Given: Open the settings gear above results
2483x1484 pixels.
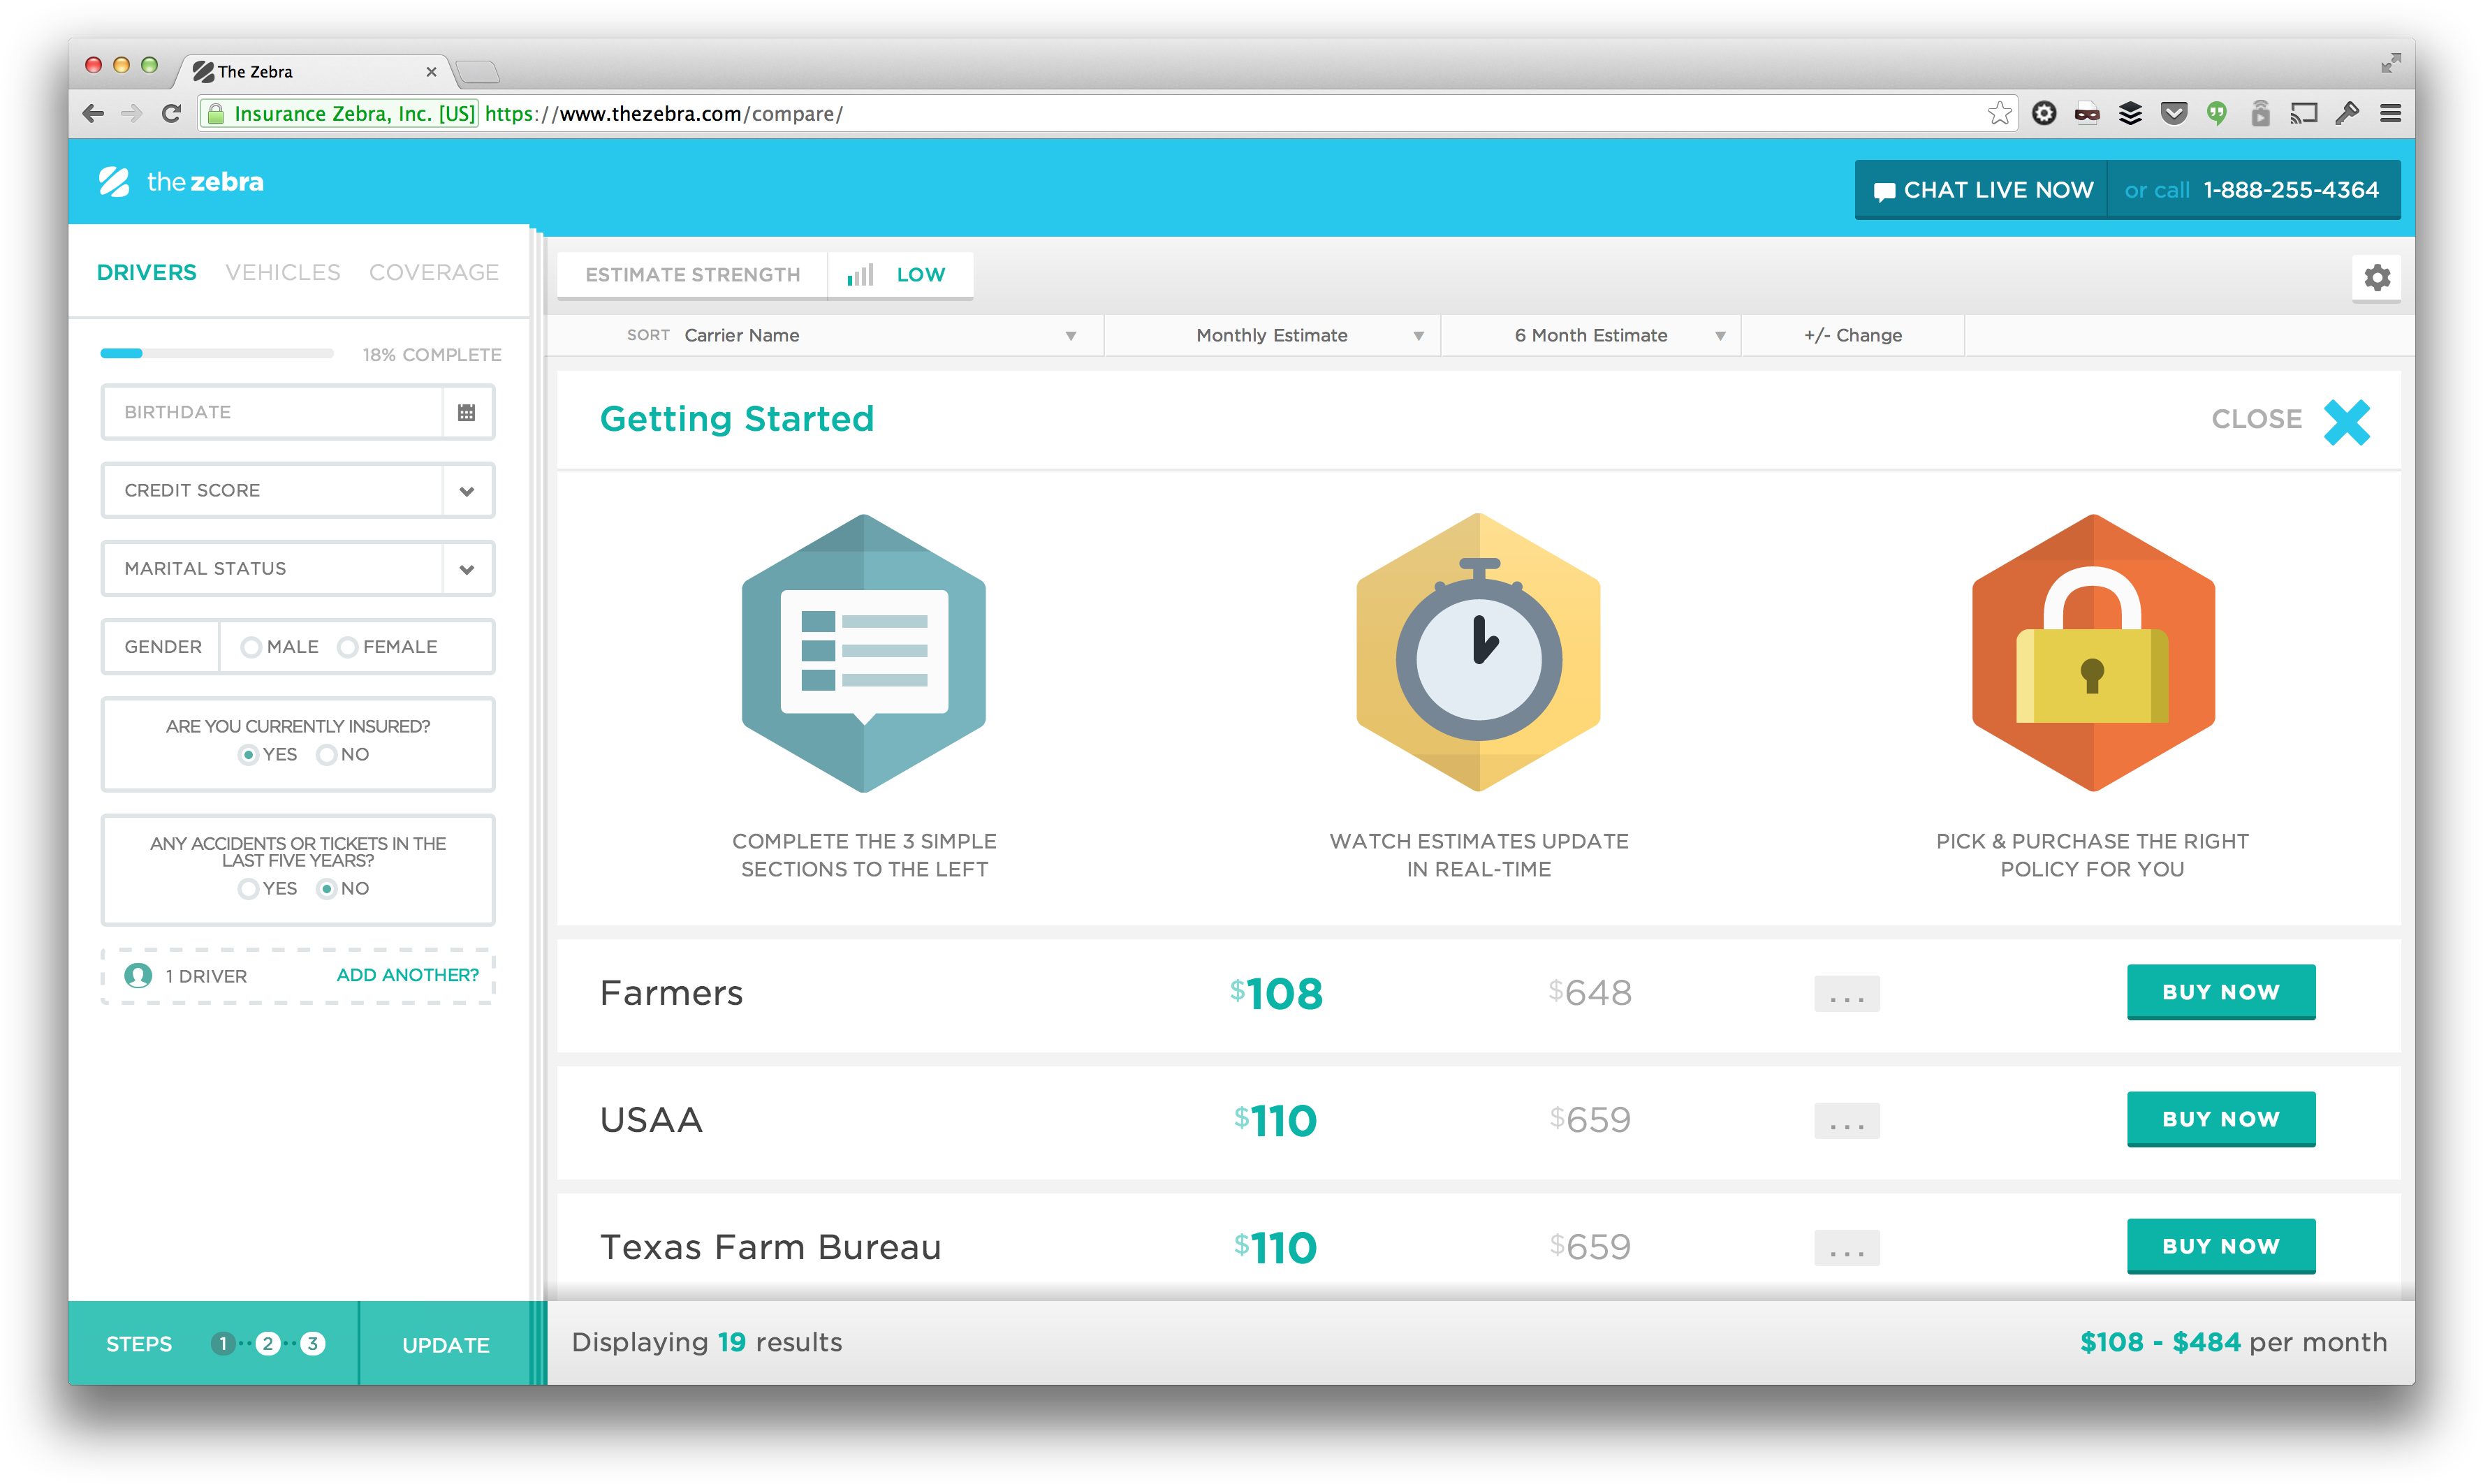Looking at the screenshot, I should (x=2376, y=277).
